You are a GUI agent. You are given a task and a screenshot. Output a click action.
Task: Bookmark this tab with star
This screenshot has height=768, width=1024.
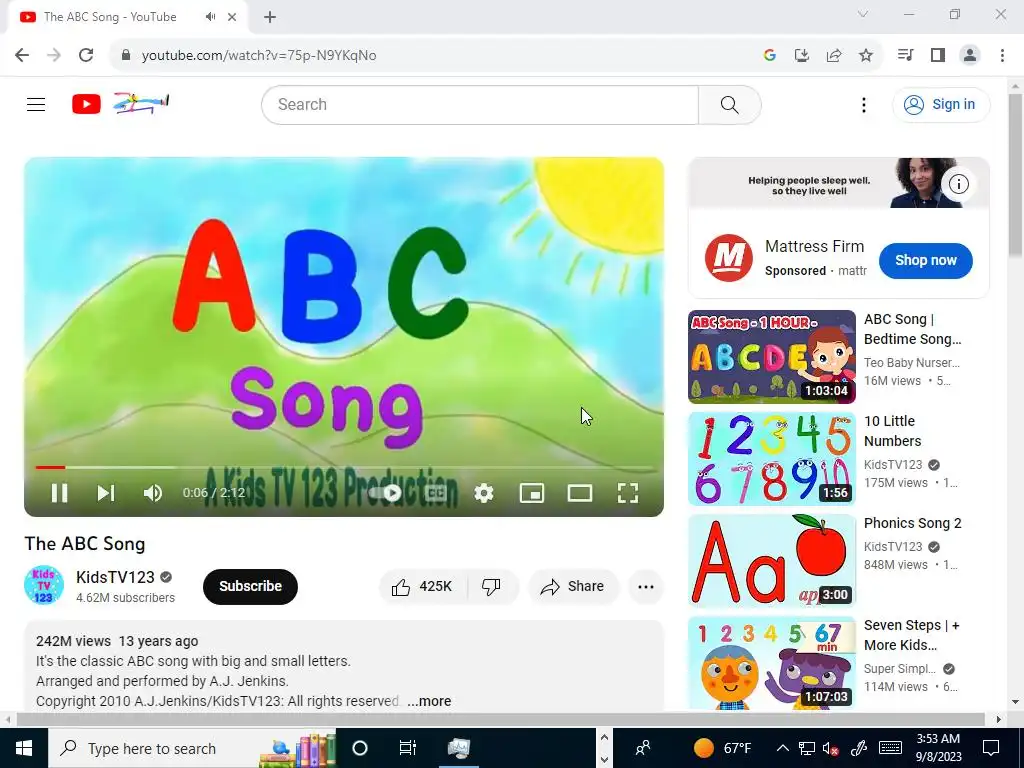866,56
